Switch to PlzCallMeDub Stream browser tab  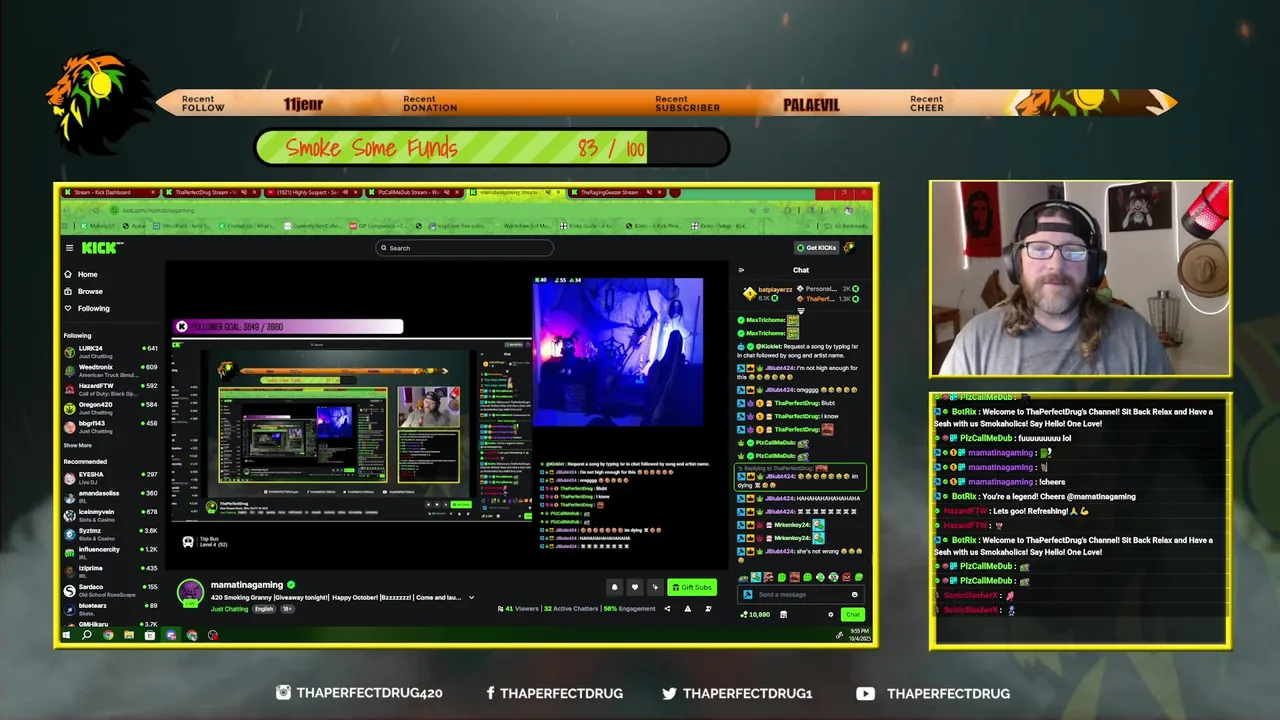click(x=414, y=192)
